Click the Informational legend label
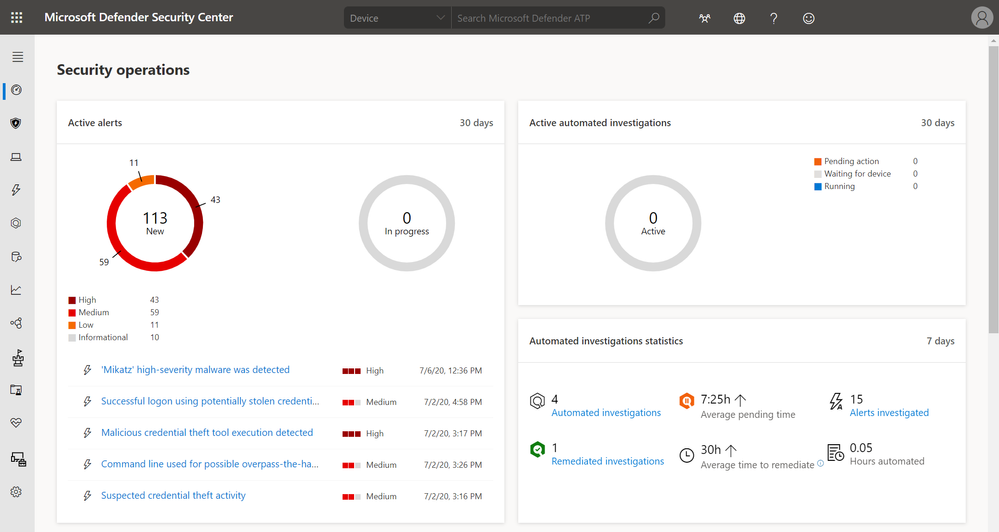This screenshot has height=532, width=999. pos(103,338)
